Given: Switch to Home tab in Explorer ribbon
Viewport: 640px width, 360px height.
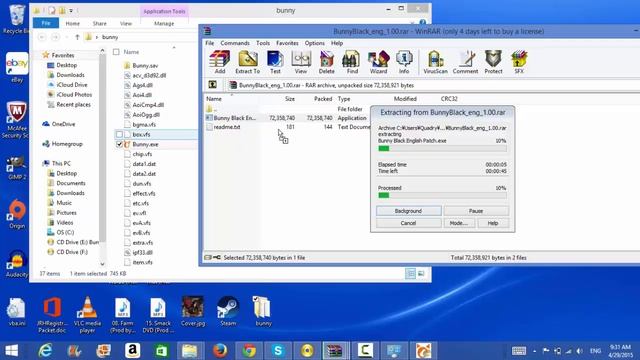Looking at the screenshot, I should coord(73,24).
